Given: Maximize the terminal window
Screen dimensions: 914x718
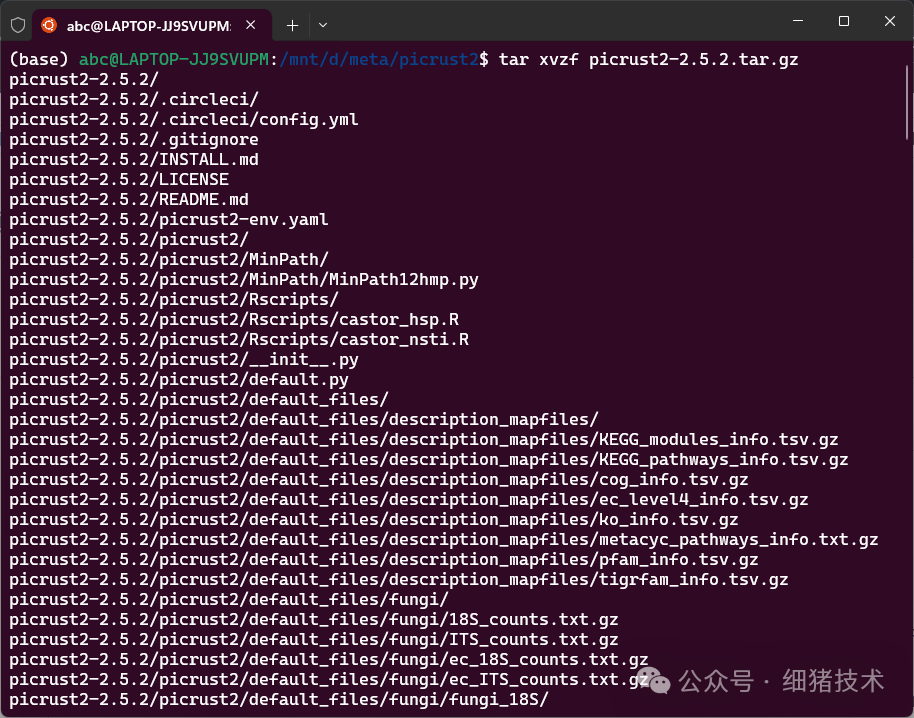Looking at the screenshot, I should click(844, 22).
